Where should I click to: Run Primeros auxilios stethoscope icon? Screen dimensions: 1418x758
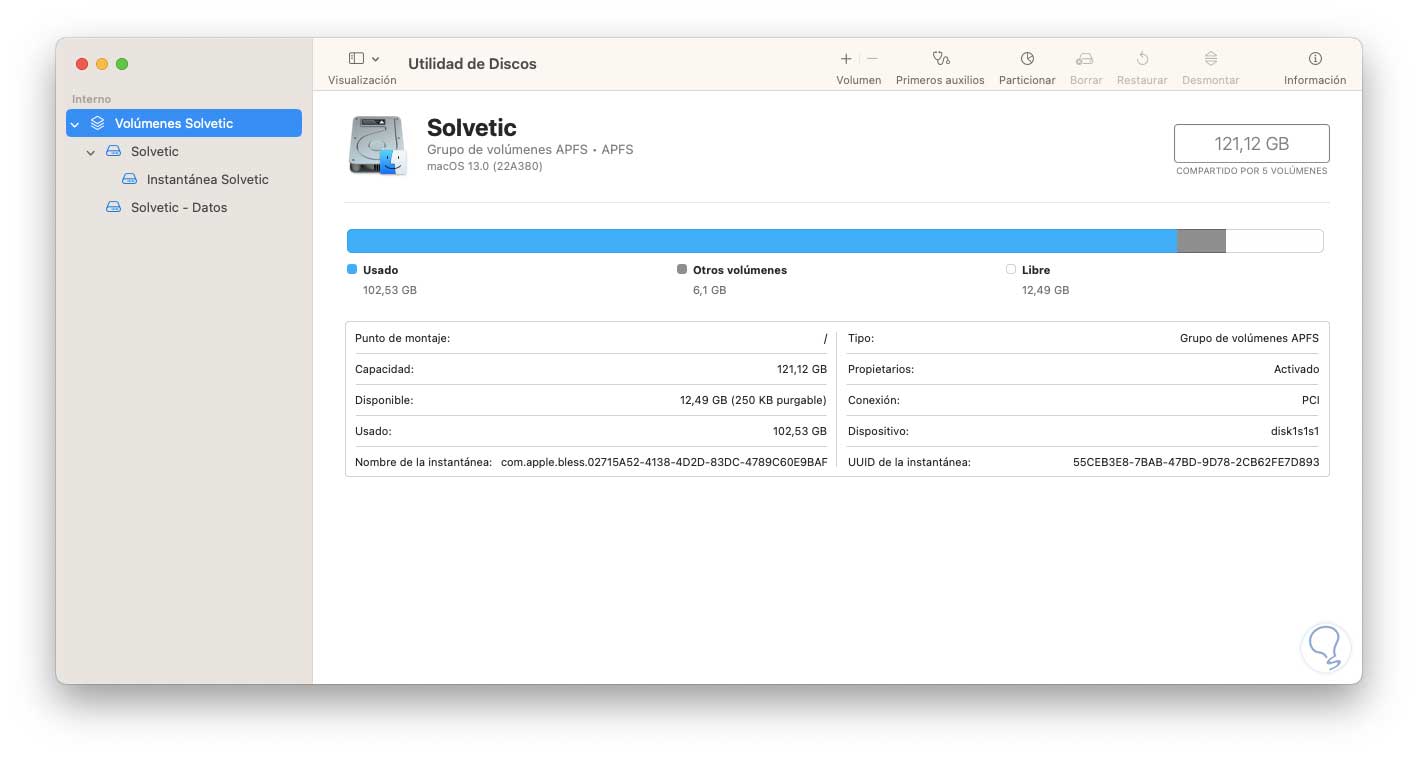940,59
